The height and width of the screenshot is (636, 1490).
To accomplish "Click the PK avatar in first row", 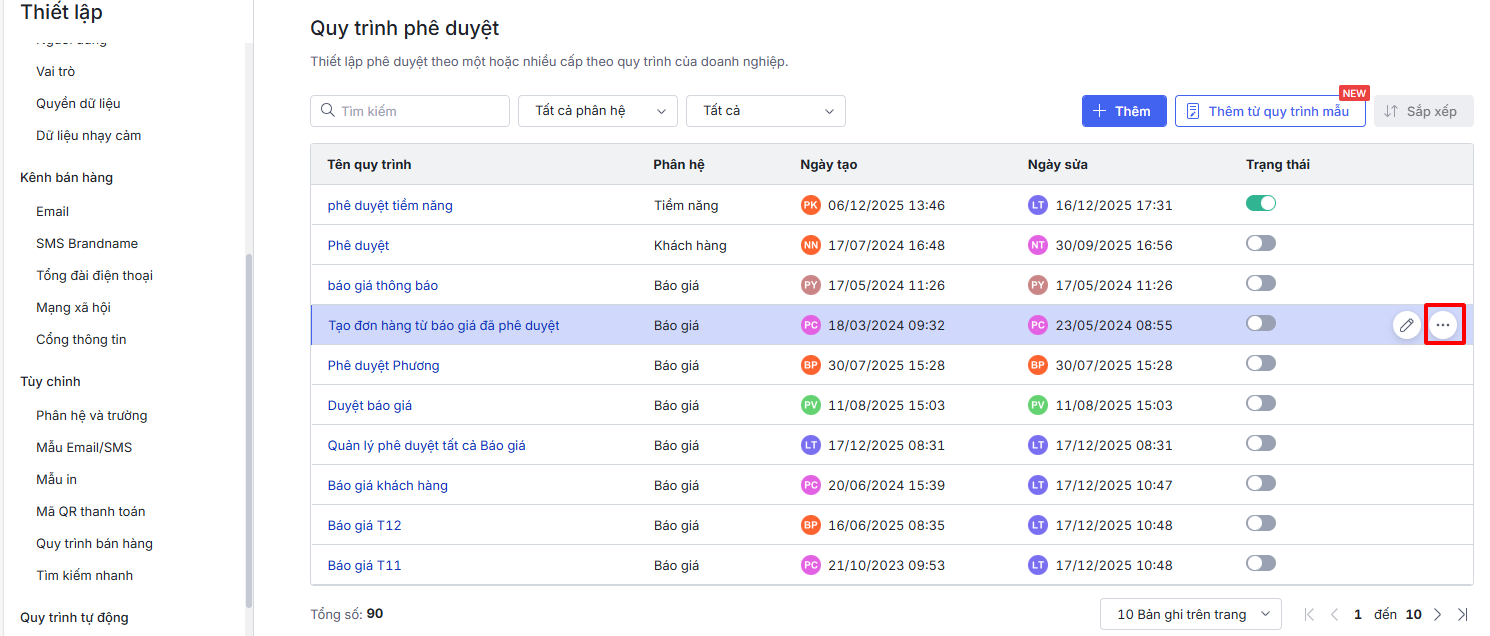I will (810, 205).
